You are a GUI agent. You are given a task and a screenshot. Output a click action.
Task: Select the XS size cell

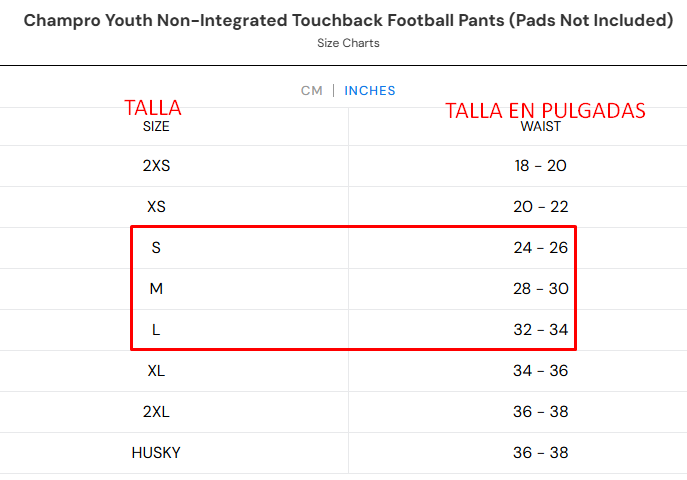(x=156, y=207)
